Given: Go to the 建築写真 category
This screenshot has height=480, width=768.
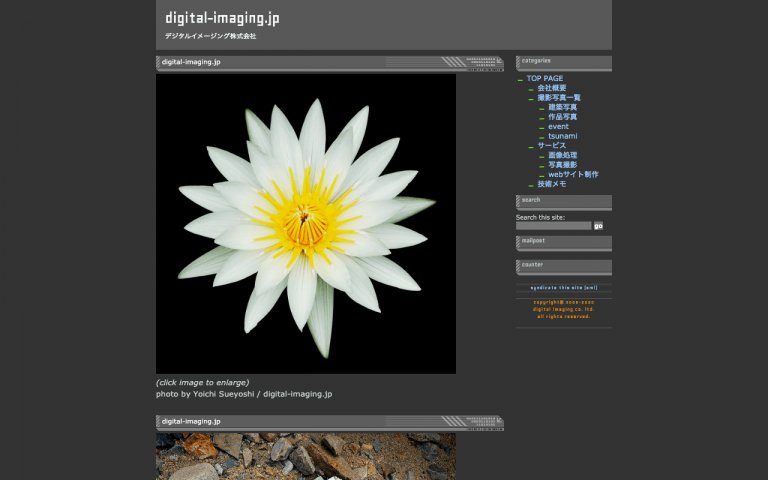Looking at the screenshot, I should (x=562, y=107).
